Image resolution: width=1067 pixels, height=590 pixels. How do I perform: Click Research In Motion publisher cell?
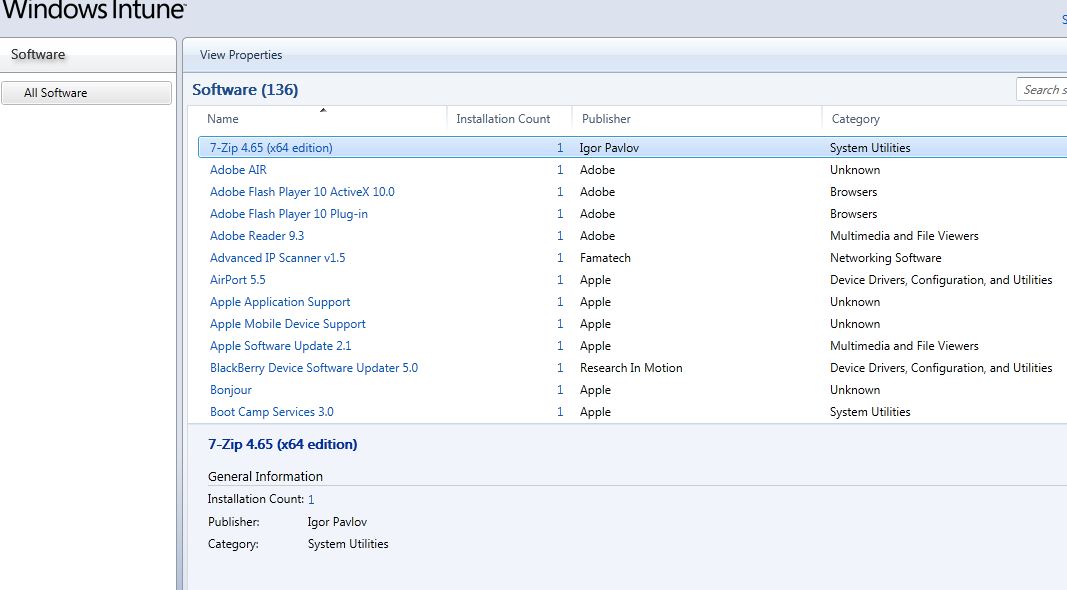(x=631, y=368)
